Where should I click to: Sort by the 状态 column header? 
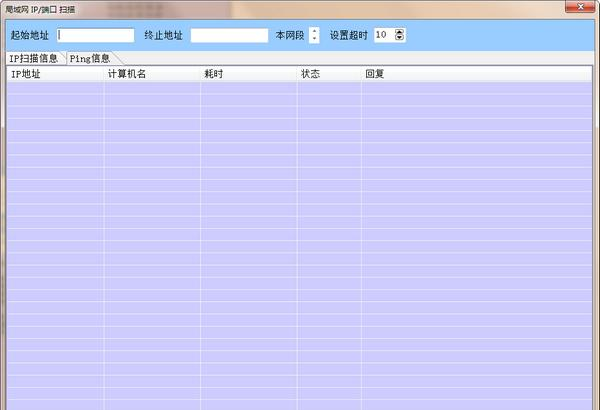(329, 74)
